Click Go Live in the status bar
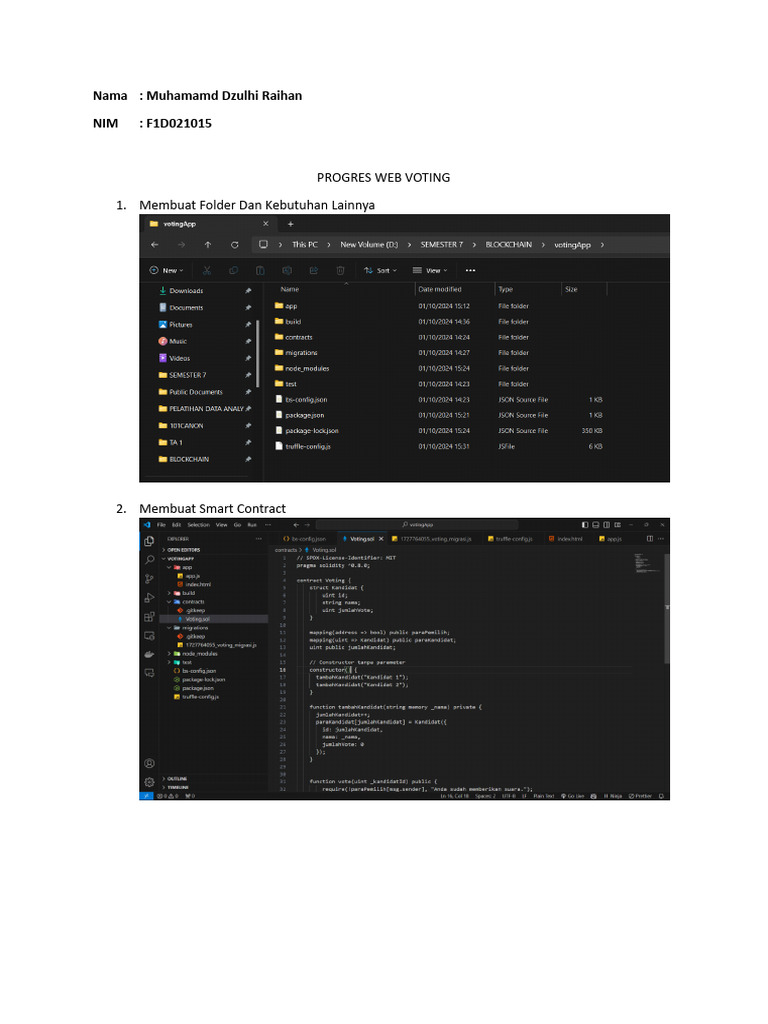 (x=576, y=796)
